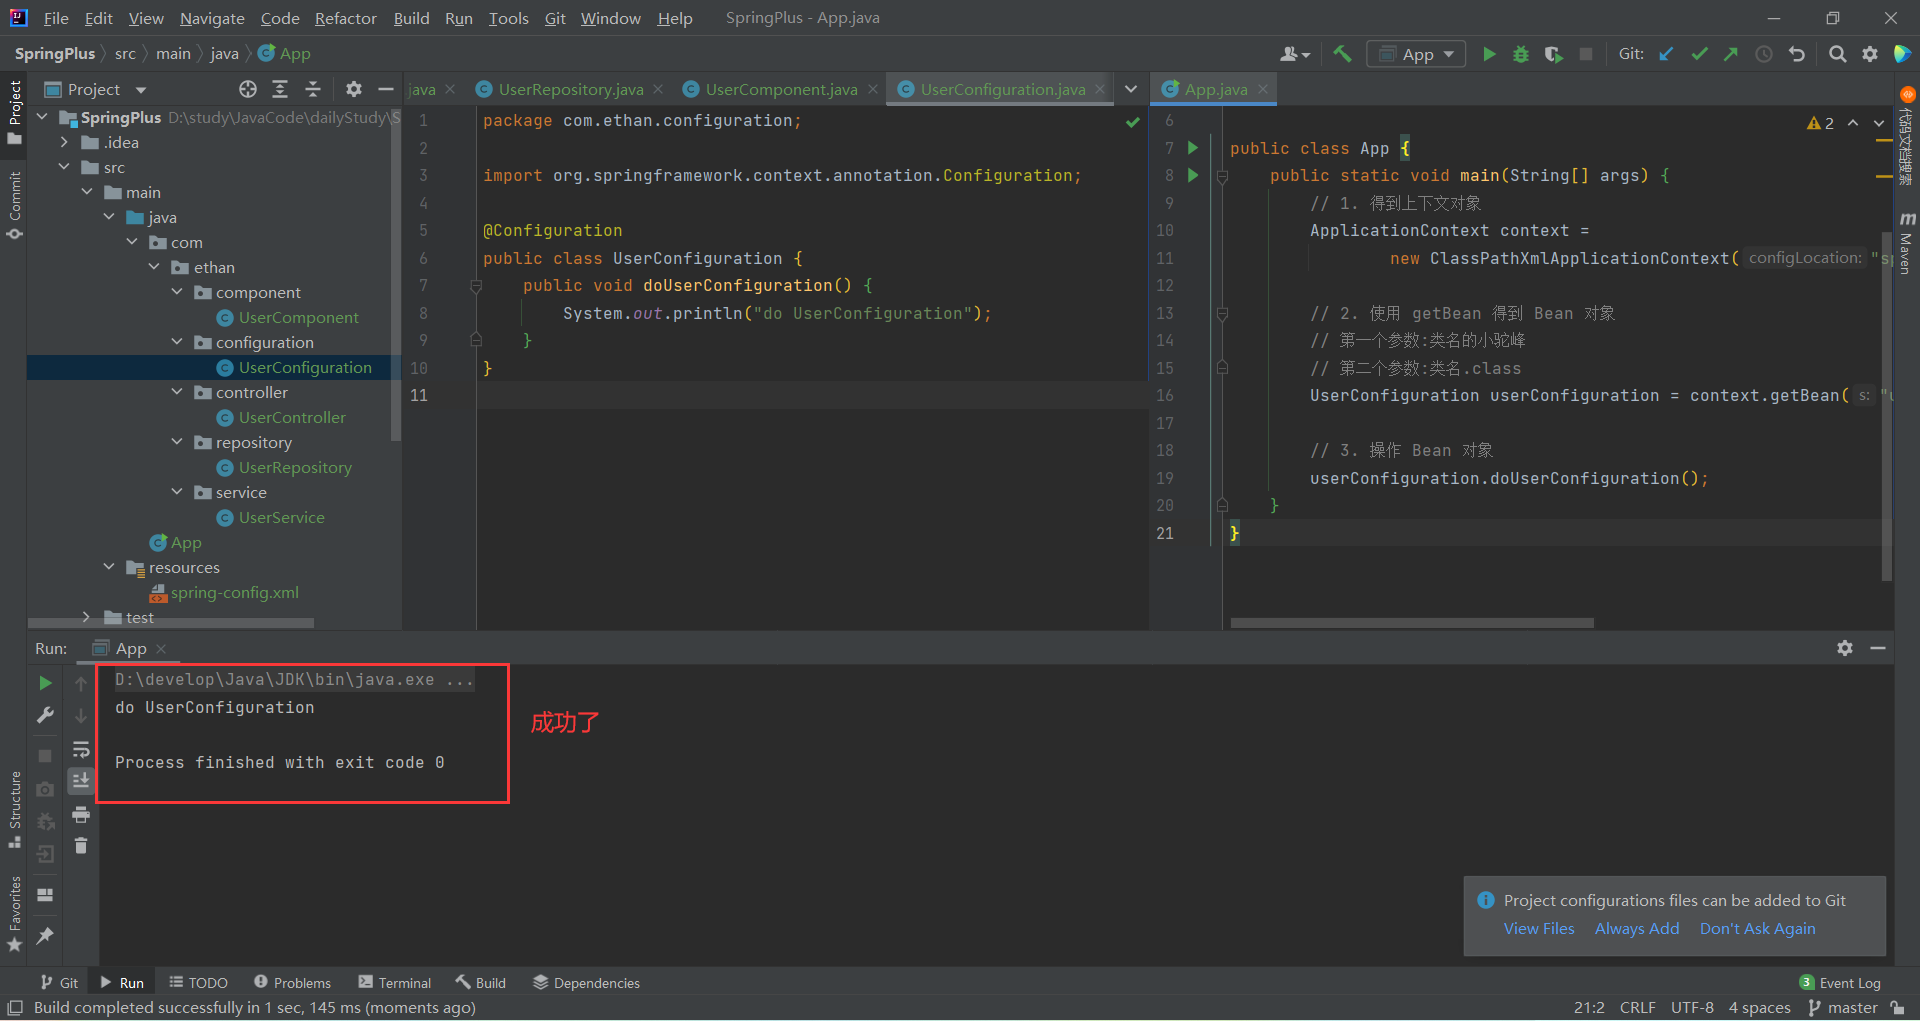This screenshot has height=1021, width=1920.
Task: Click View Files link in notification
Action: 1539,929
